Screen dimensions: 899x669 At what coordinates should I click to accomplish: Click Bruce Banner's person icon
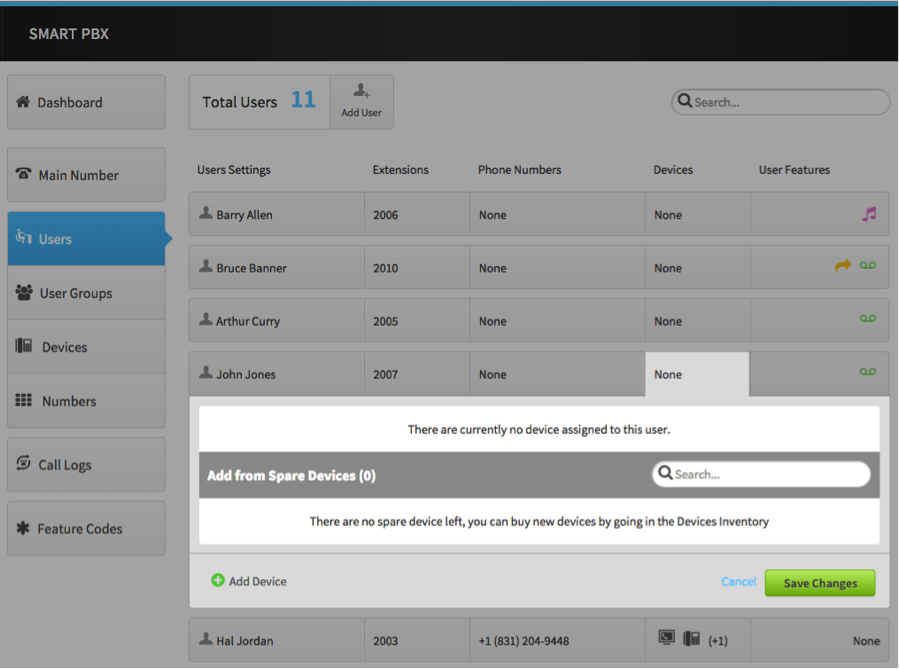[206, 266]
